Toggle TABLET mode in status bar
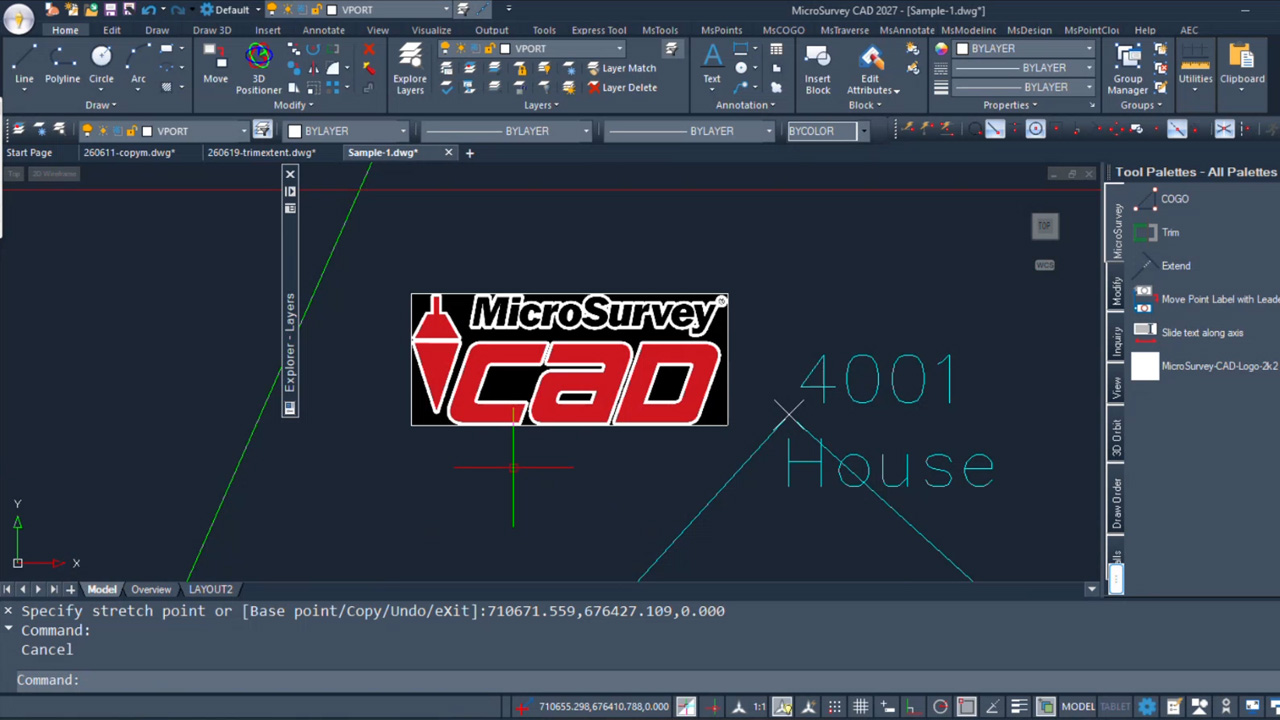 1116,707
